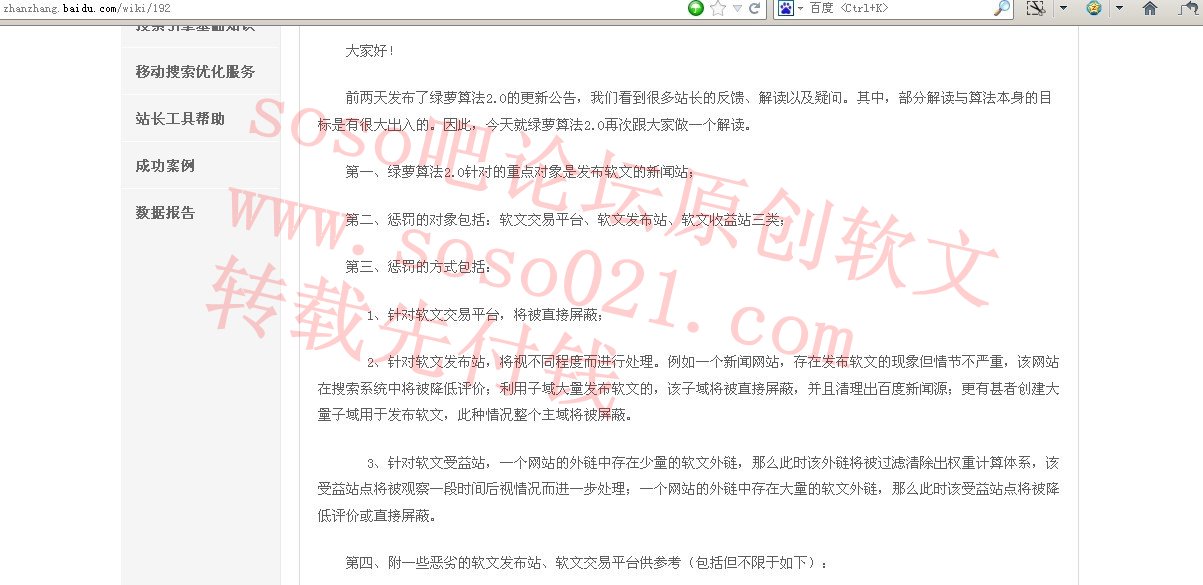Click the screenshot capture tool icon
This screenshot has width=1203, height=585.
point(1036,8)
